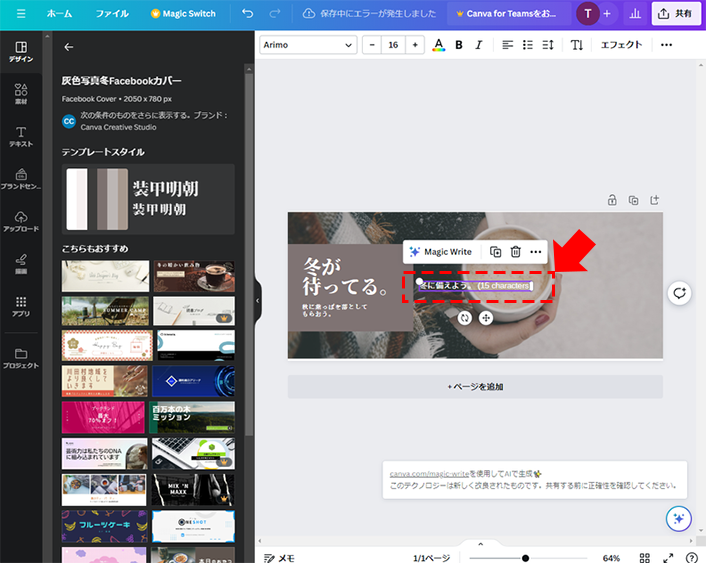Add a new page via top-right icon

(x=655, y=200)
